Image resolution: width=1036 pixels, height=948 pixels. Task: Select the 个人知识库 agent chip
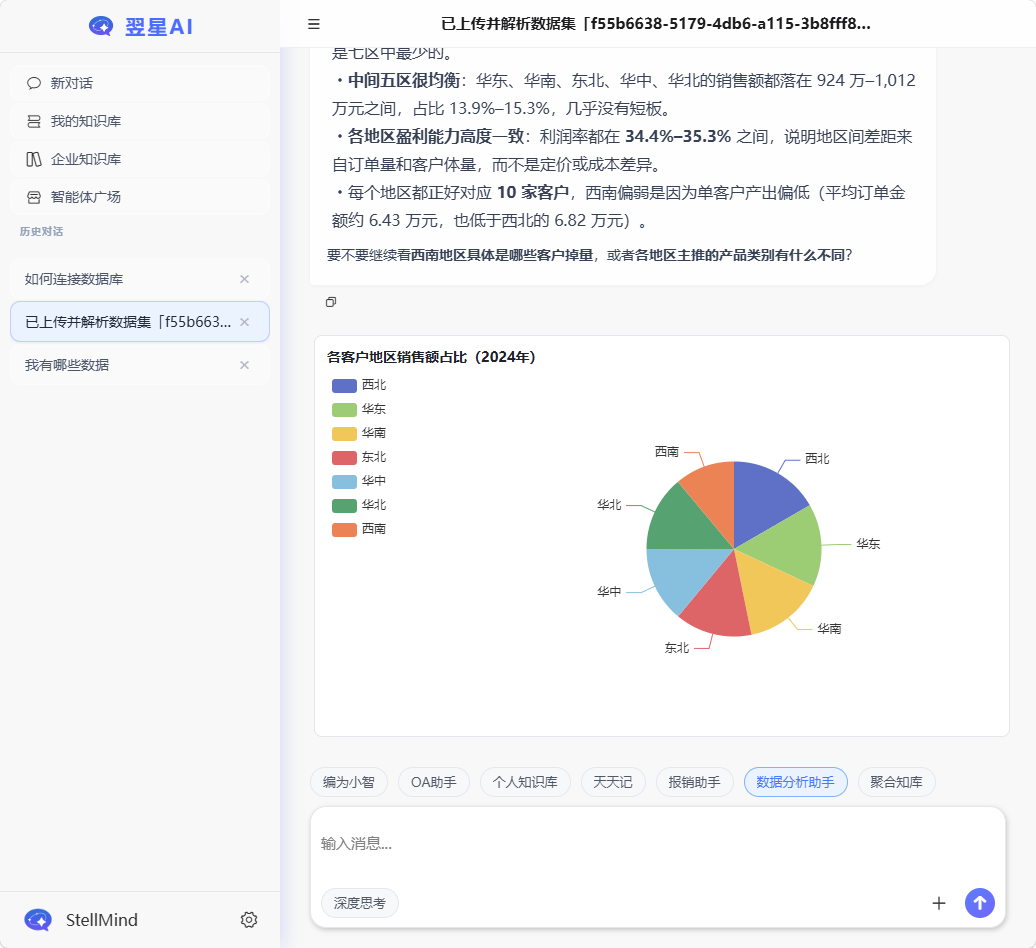(x=525, y=782)
